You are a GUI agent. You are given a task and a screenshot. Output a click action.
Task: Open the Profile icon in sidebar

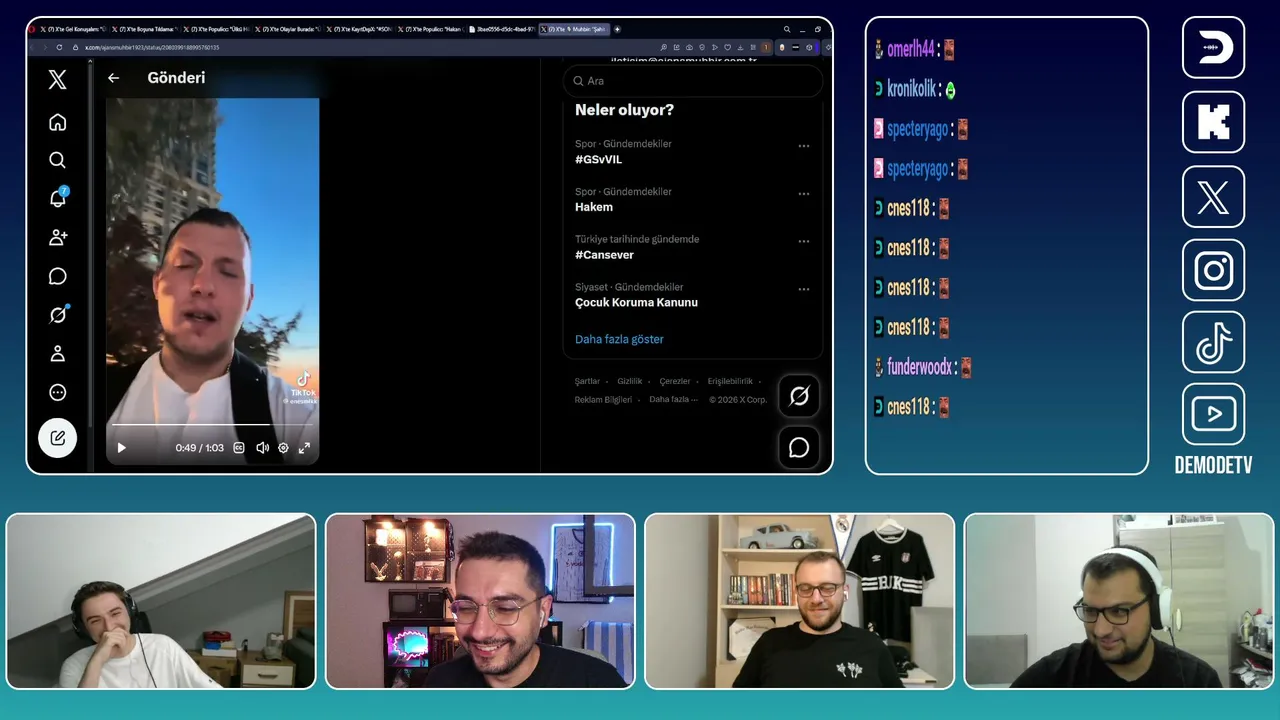[x=58, y=353]
